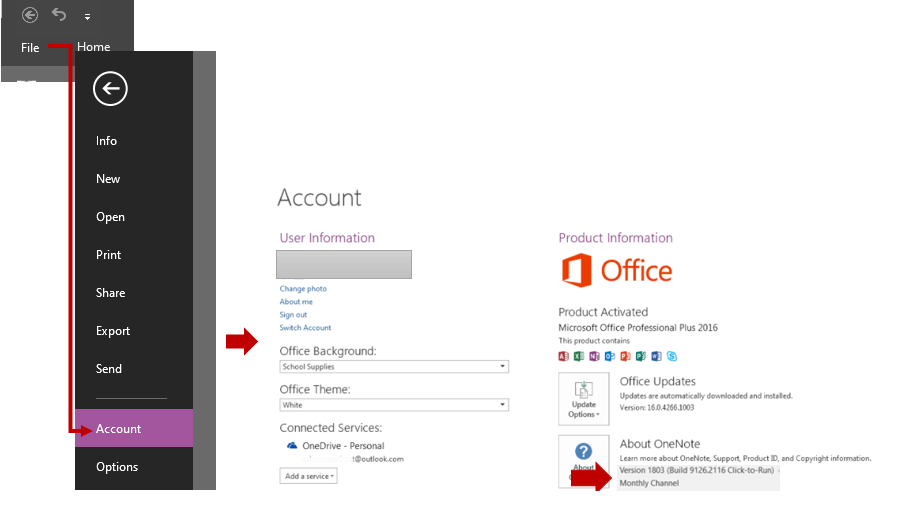Click the Change photo link
The height and width of the screenshot is (514, 903).
303,288
